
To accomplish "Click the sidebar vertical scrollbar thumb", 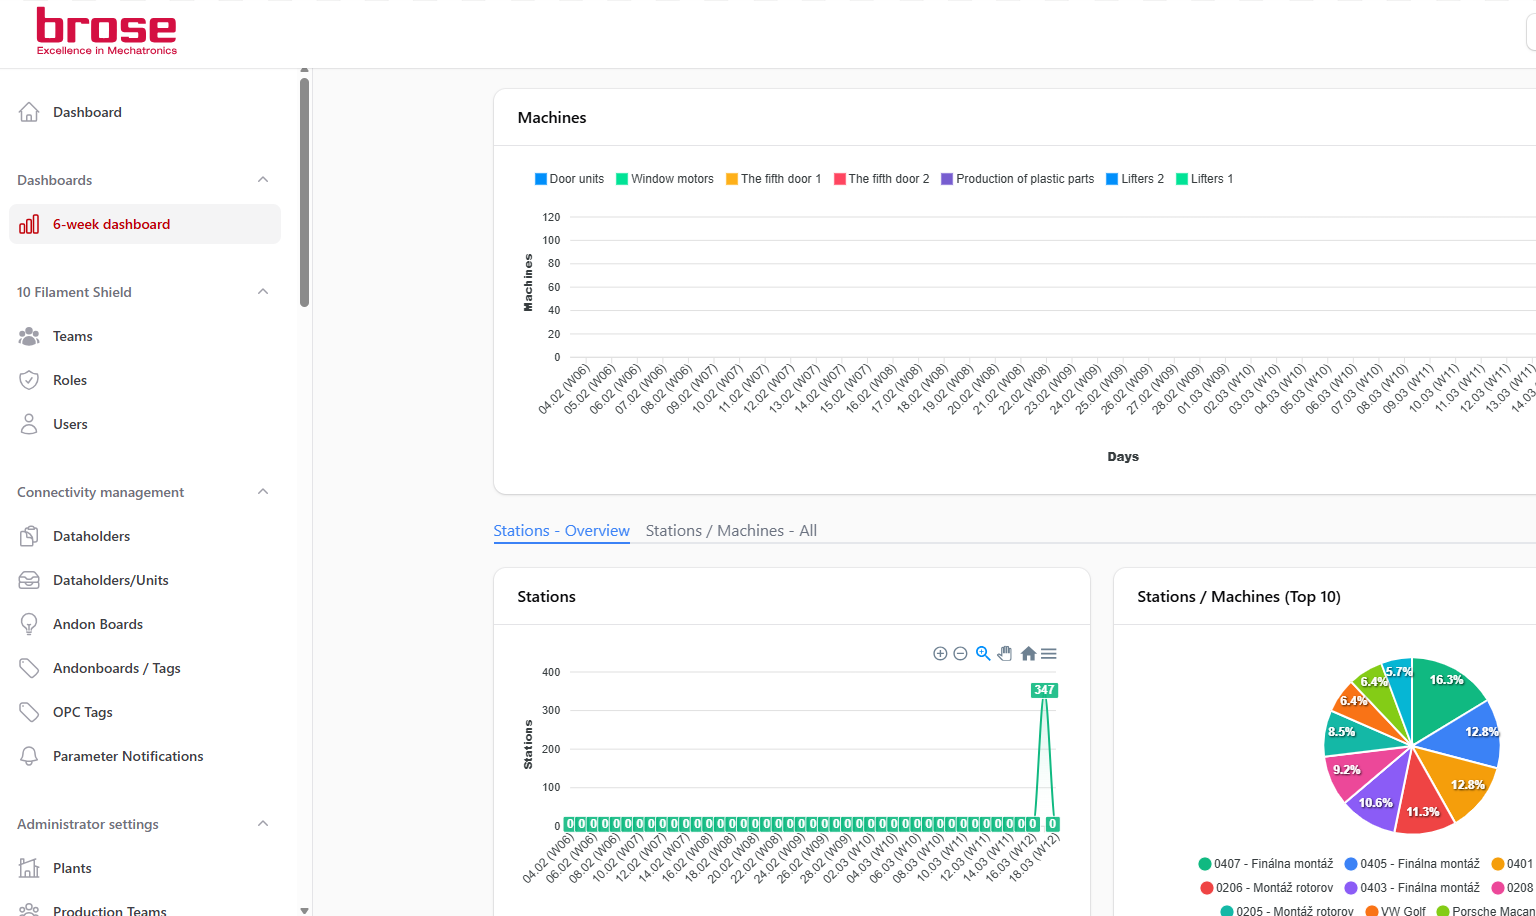I will coord(304,192).
